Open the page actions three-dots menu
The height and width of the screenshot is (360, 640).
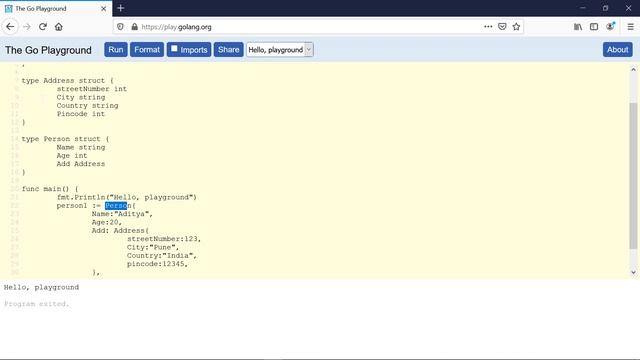488,27
